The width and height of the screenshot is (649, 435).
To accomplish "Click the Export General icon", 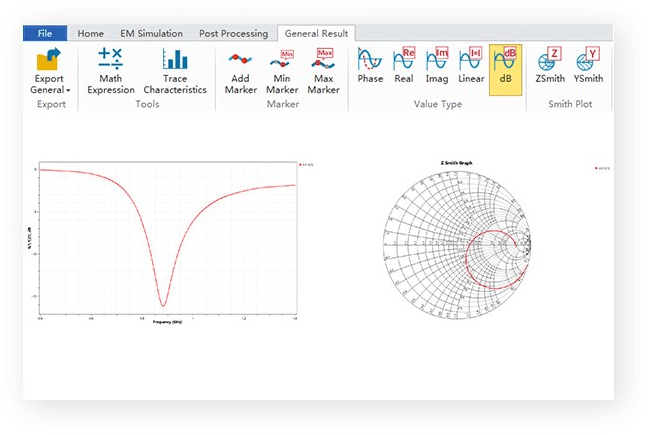I will point(49,59).
